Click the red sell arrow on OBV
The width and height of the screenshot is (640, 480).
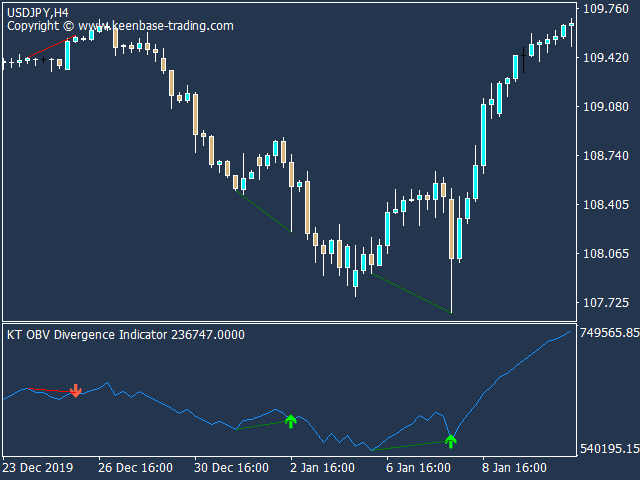tap(76, 391)
